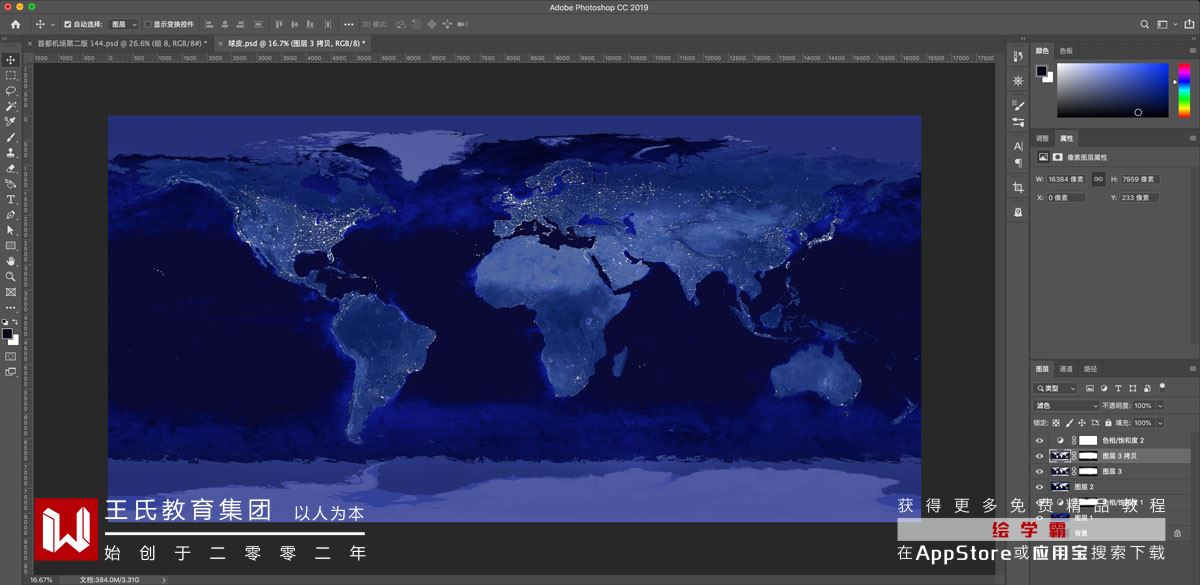This screenshot has height=585, width=1200.
Task: Click the Home icon in options bar
Action: (x=15, y=24)
